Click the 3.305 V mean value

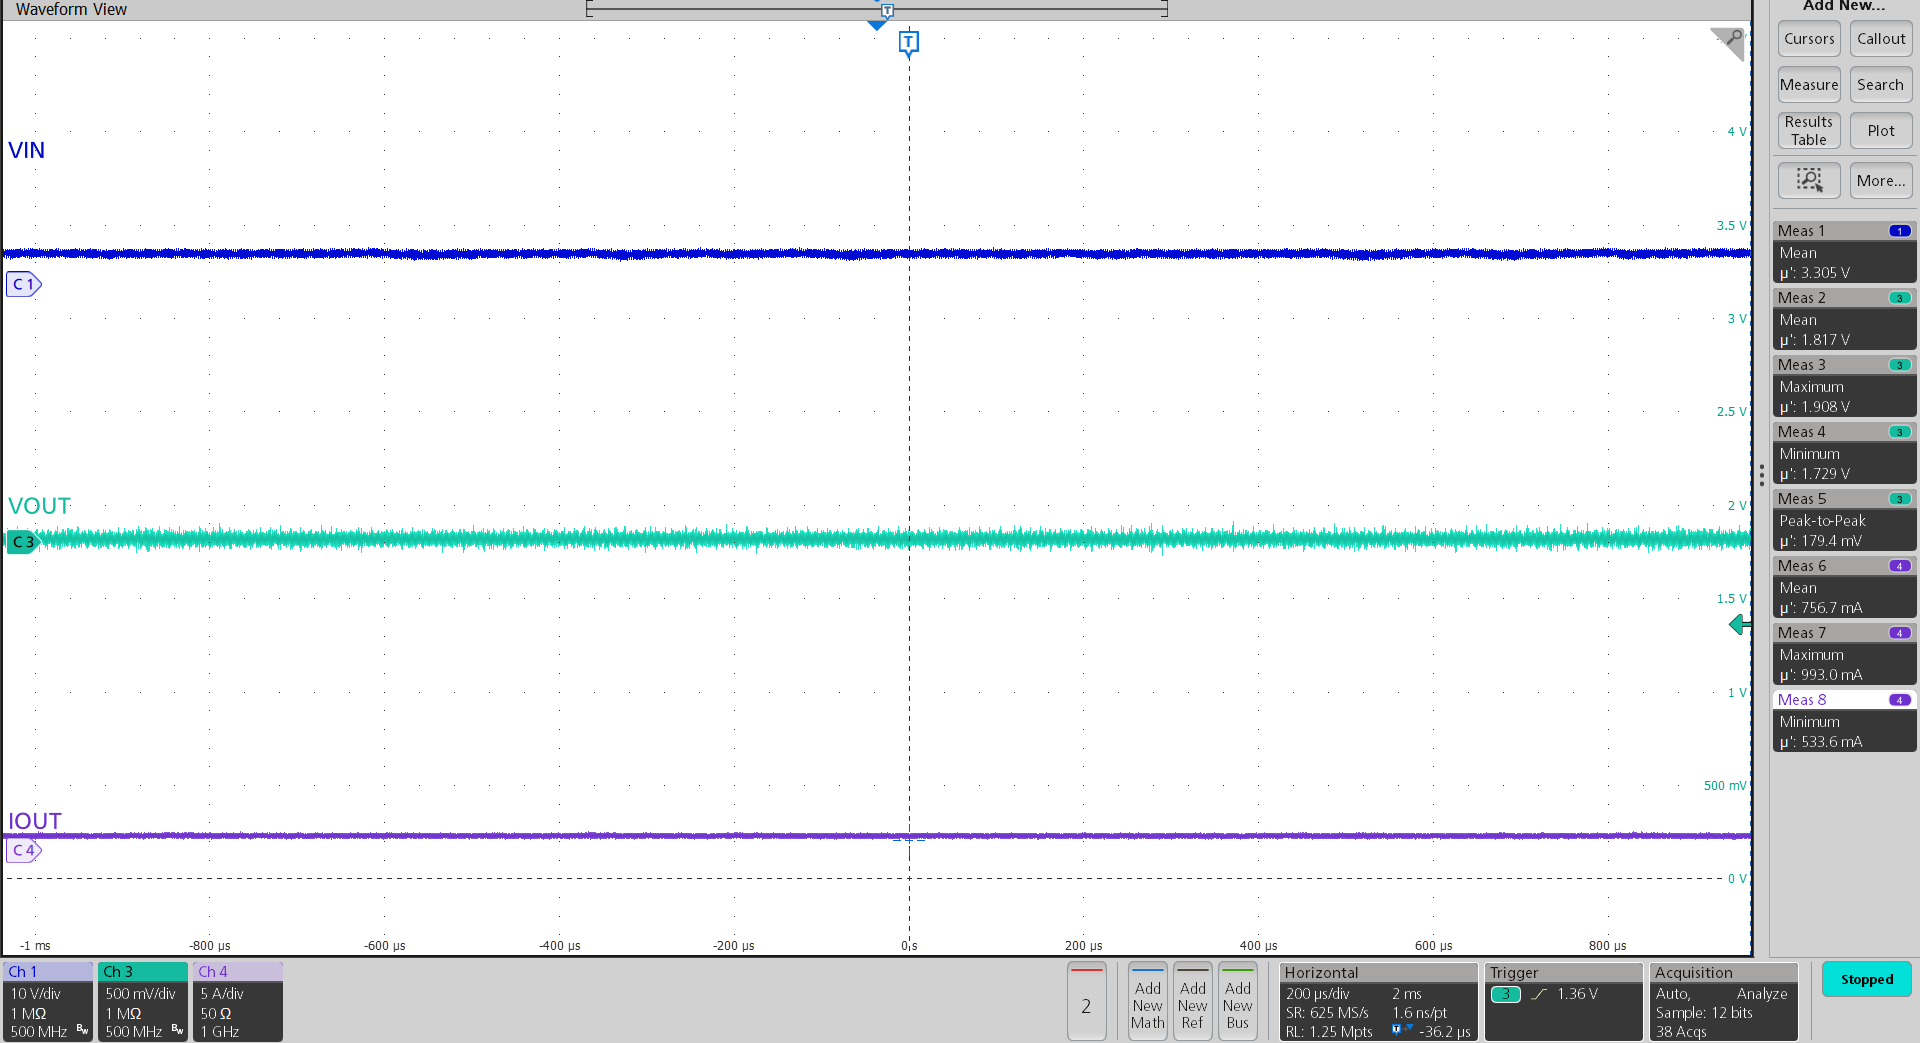point(1825,273)
